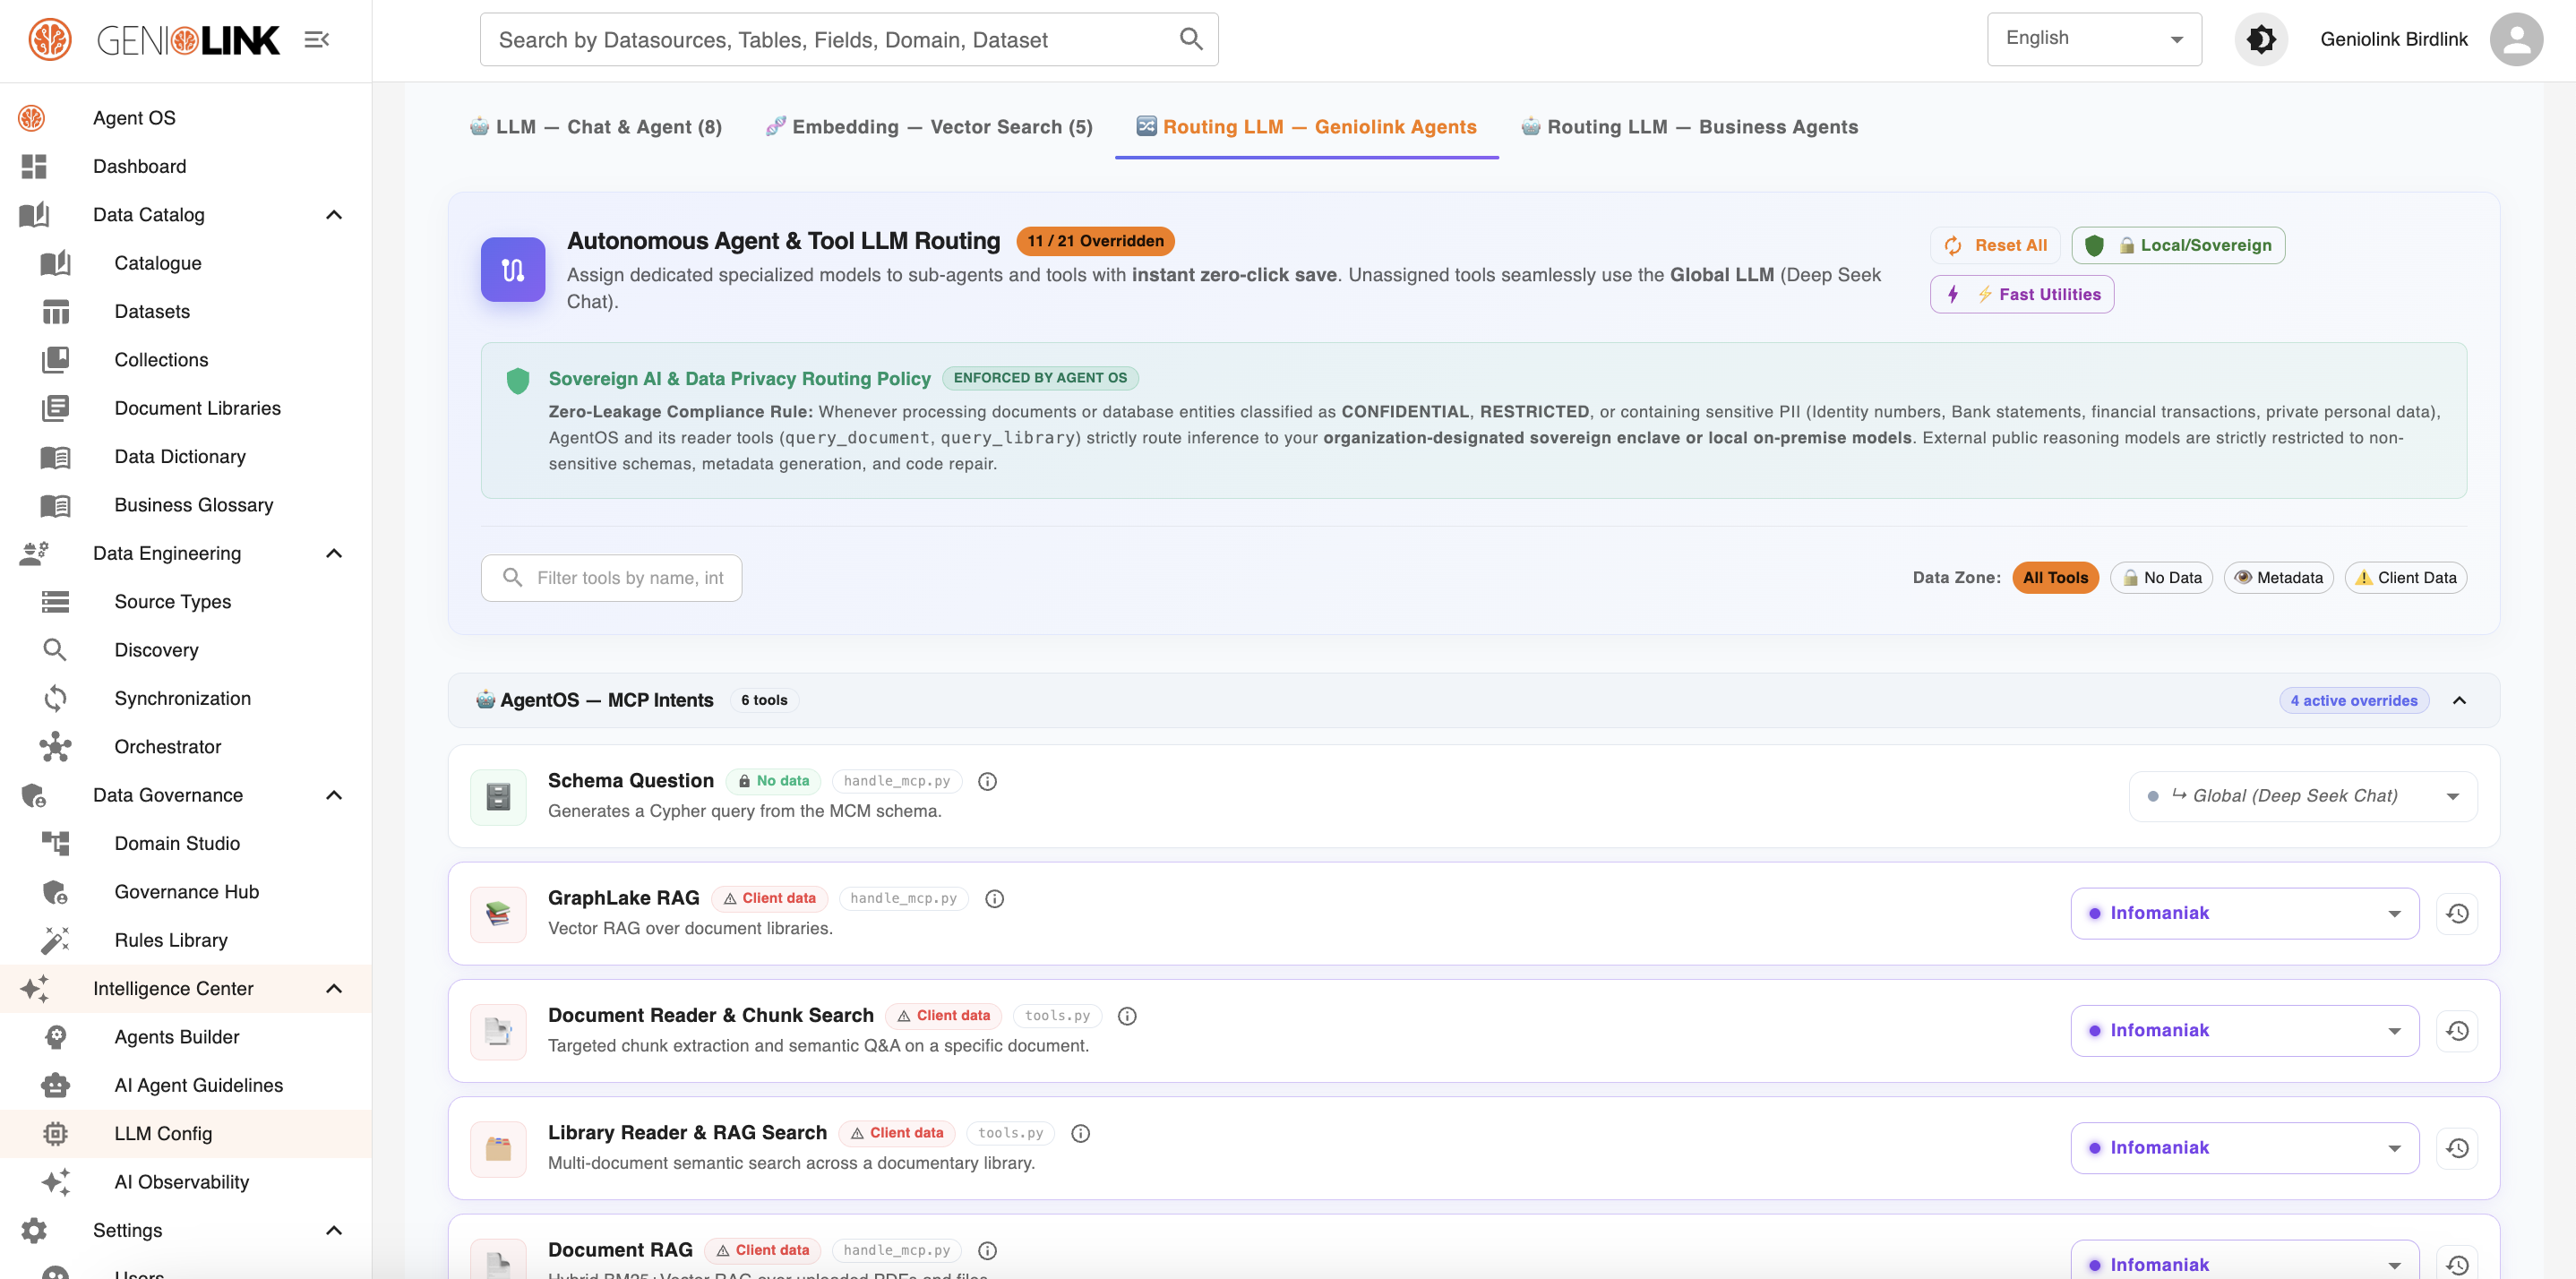Collapse the Data Engineering sidebar group
The image size is (2576, 1279).
[x=334, y=554]
